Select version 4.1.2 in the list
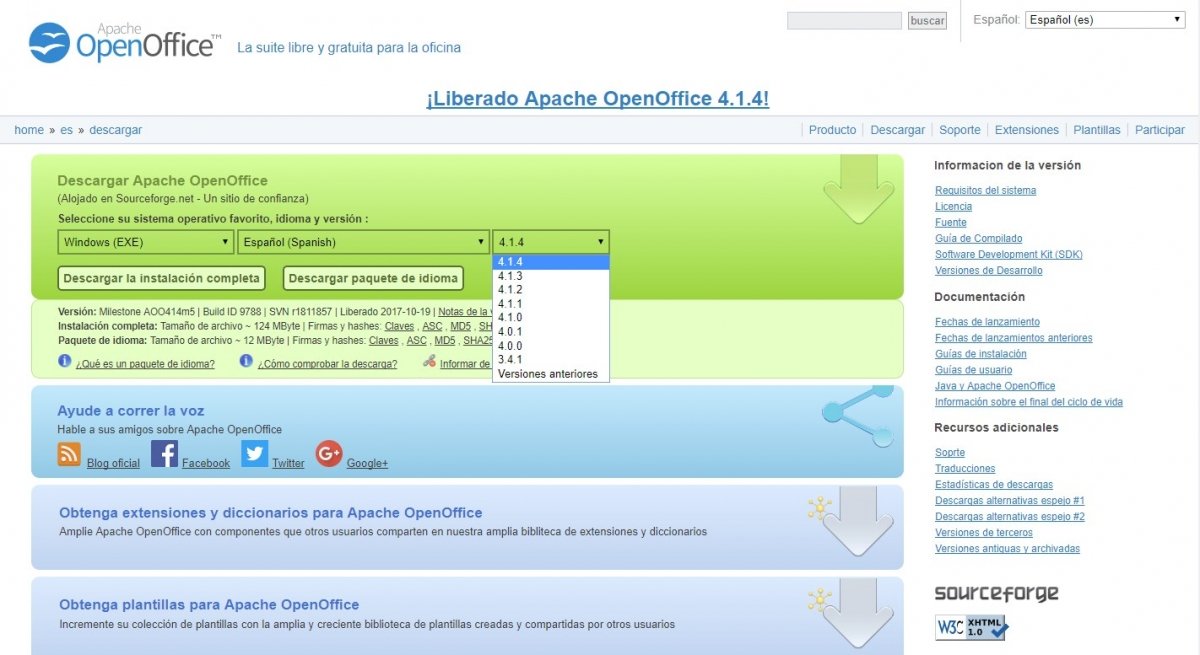Image resolution: width=1200 pixels, height=655 pixels. (x=551, y=290)
